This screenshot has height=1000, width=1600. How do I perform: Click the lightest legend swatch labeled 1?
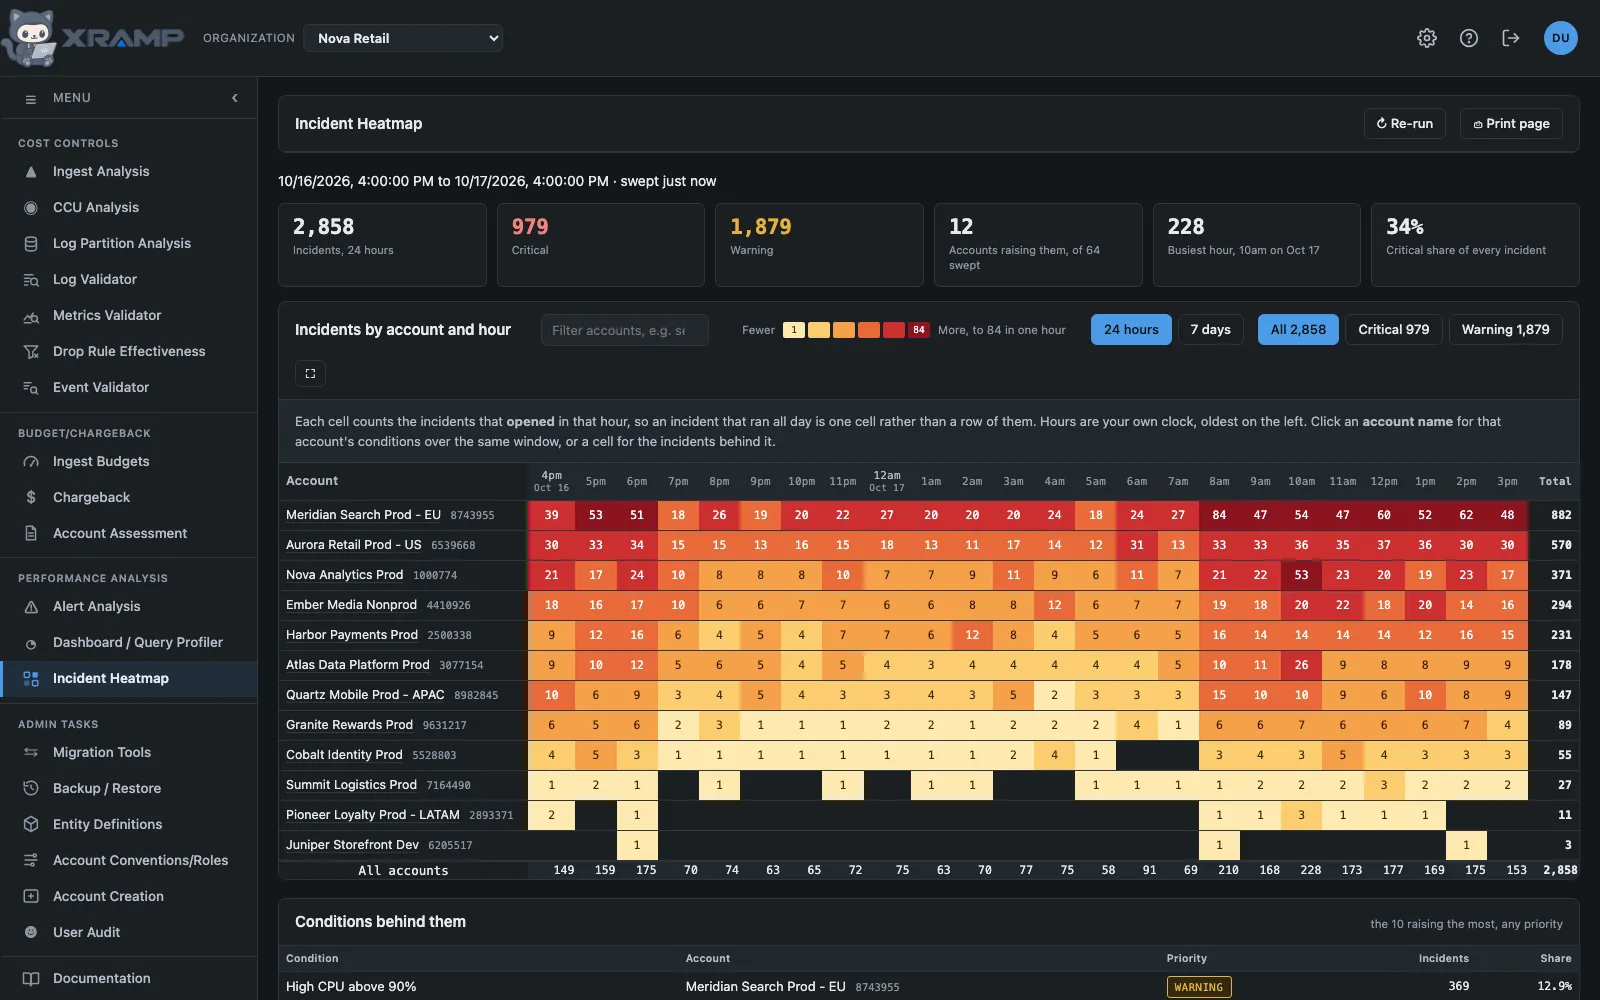(x=794, y=330)
